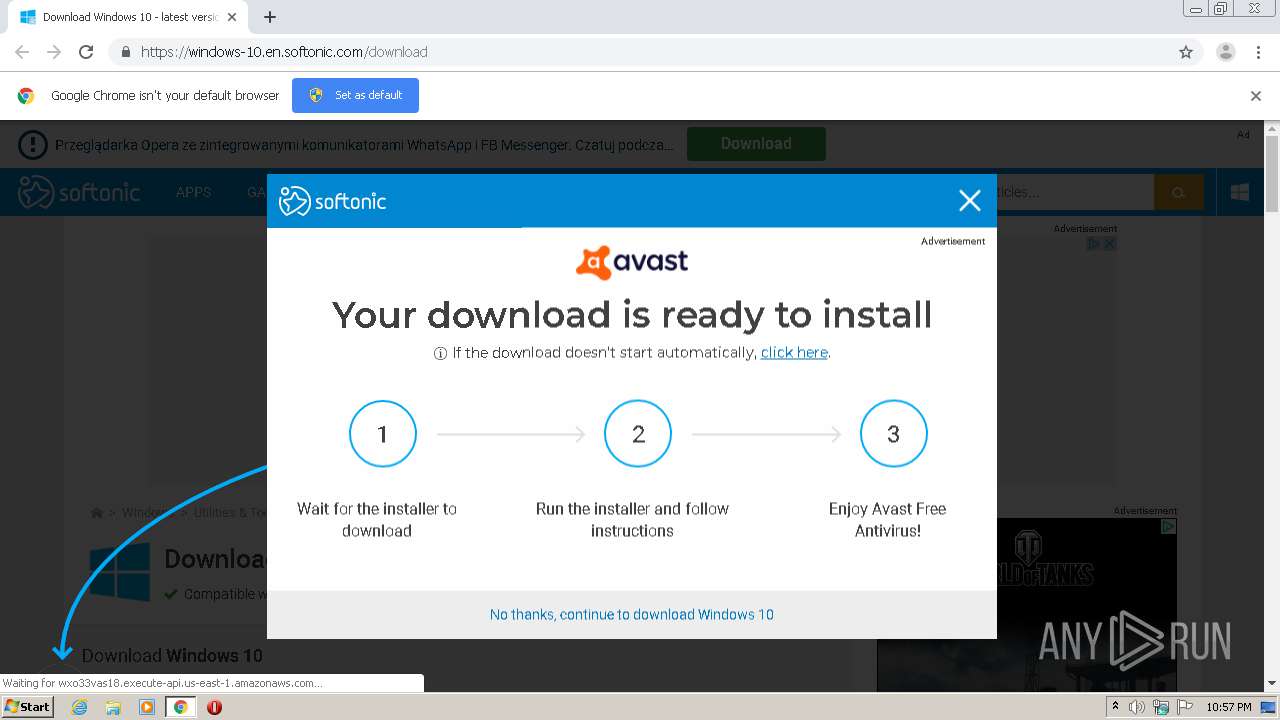Click Set as default button

[x=355, y=95]
